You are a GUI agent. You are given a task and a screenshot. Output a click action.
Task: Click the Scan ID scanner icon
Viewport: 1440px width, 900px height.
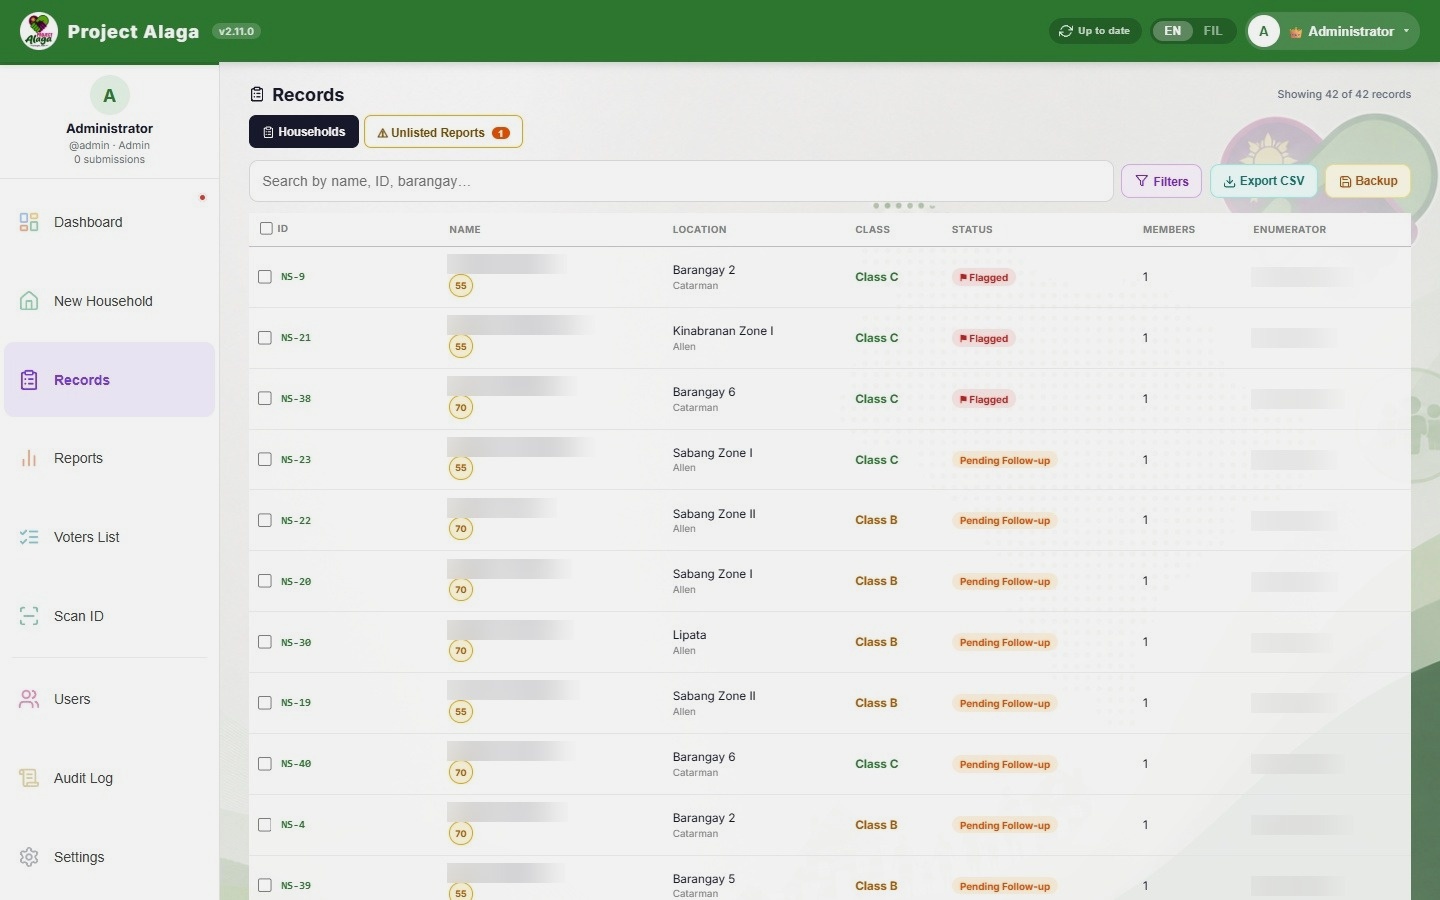click(29, 616)
